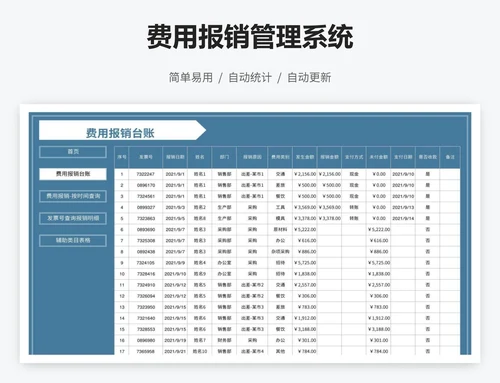Viewport: 500px width, 383px height.
Task: Click the 费用报销台账 banner title
Action: point(120,133)
